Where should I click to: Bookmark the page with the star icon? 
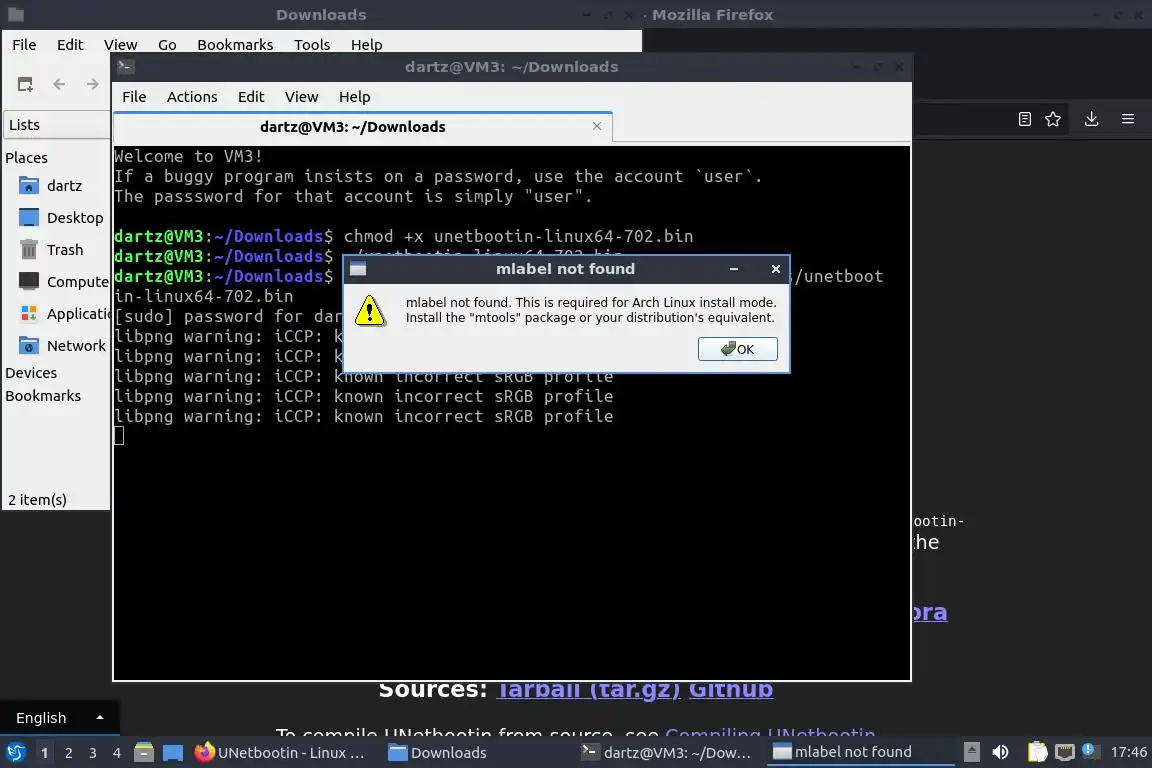pyautogui.click(x=1053, y=119)
